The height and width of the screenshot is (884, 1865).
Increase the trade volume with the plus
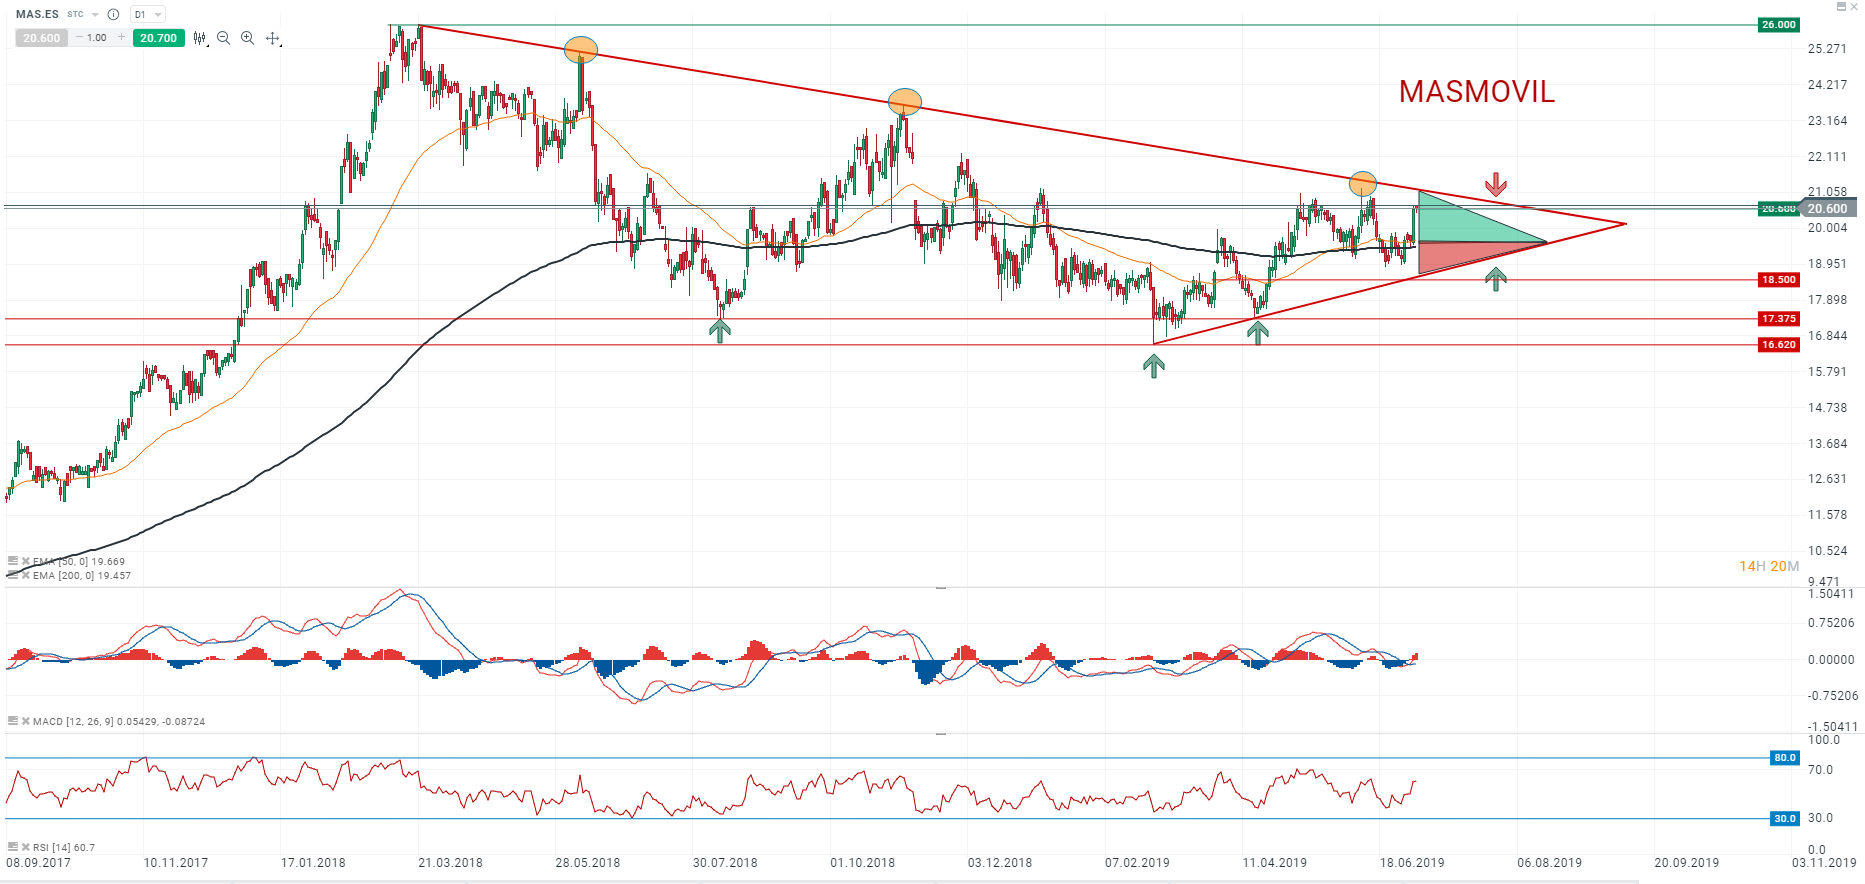coord(122,37)
